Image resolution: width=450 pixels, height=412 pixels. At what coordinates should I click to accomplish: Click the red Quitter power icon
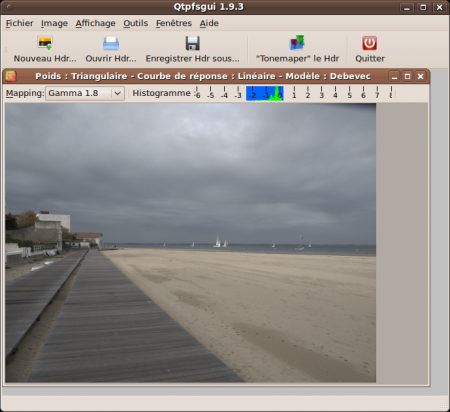[370, 43]
